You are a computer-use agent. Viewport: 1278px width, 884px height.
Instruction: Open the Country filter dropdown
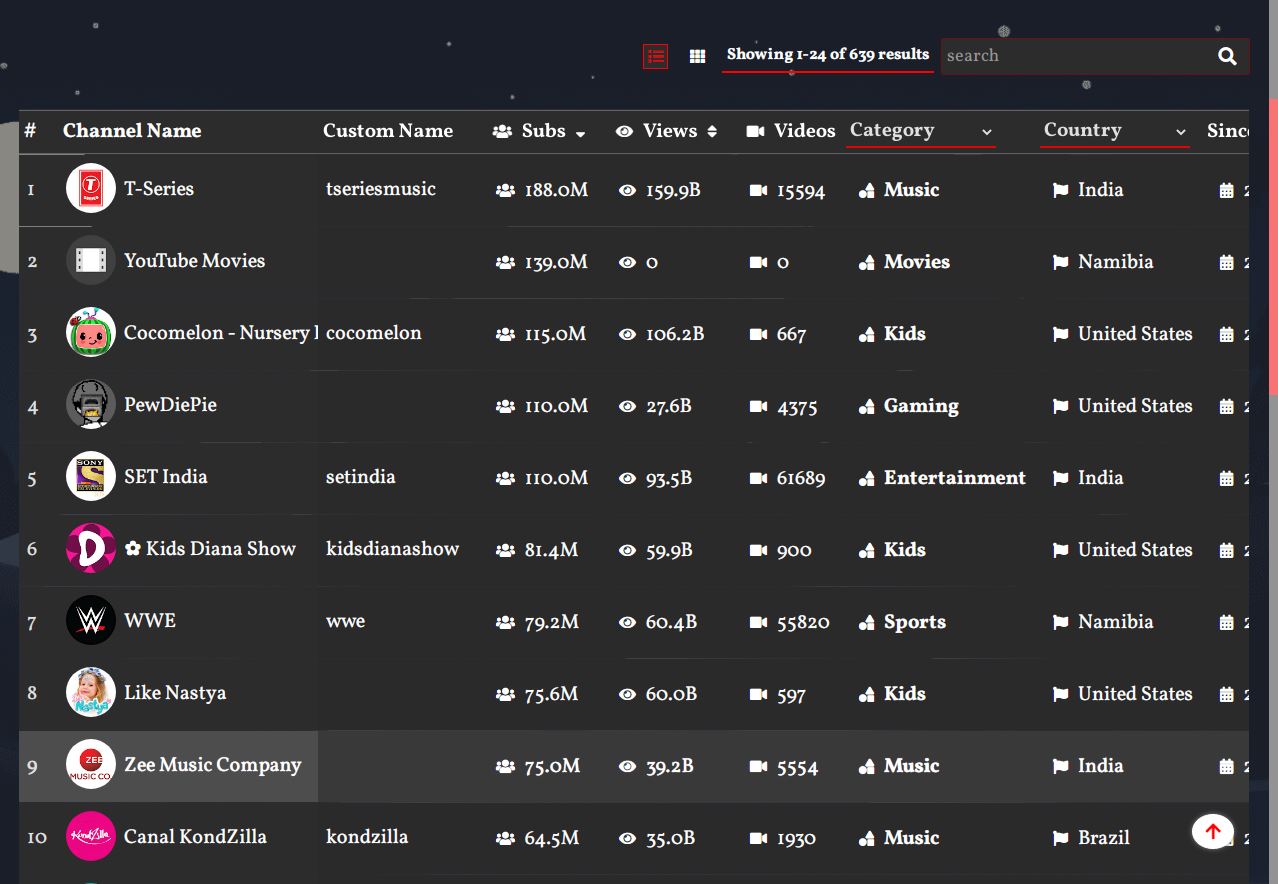coord(1114,131)
